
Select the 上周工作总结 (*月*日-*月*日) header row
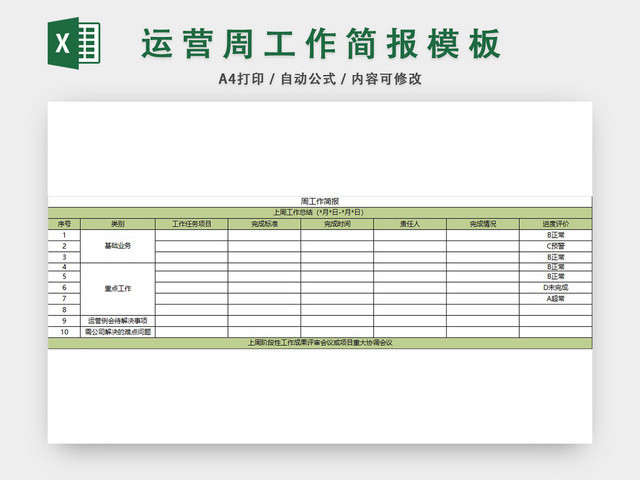pyautogui.click(x=320, y=213)
